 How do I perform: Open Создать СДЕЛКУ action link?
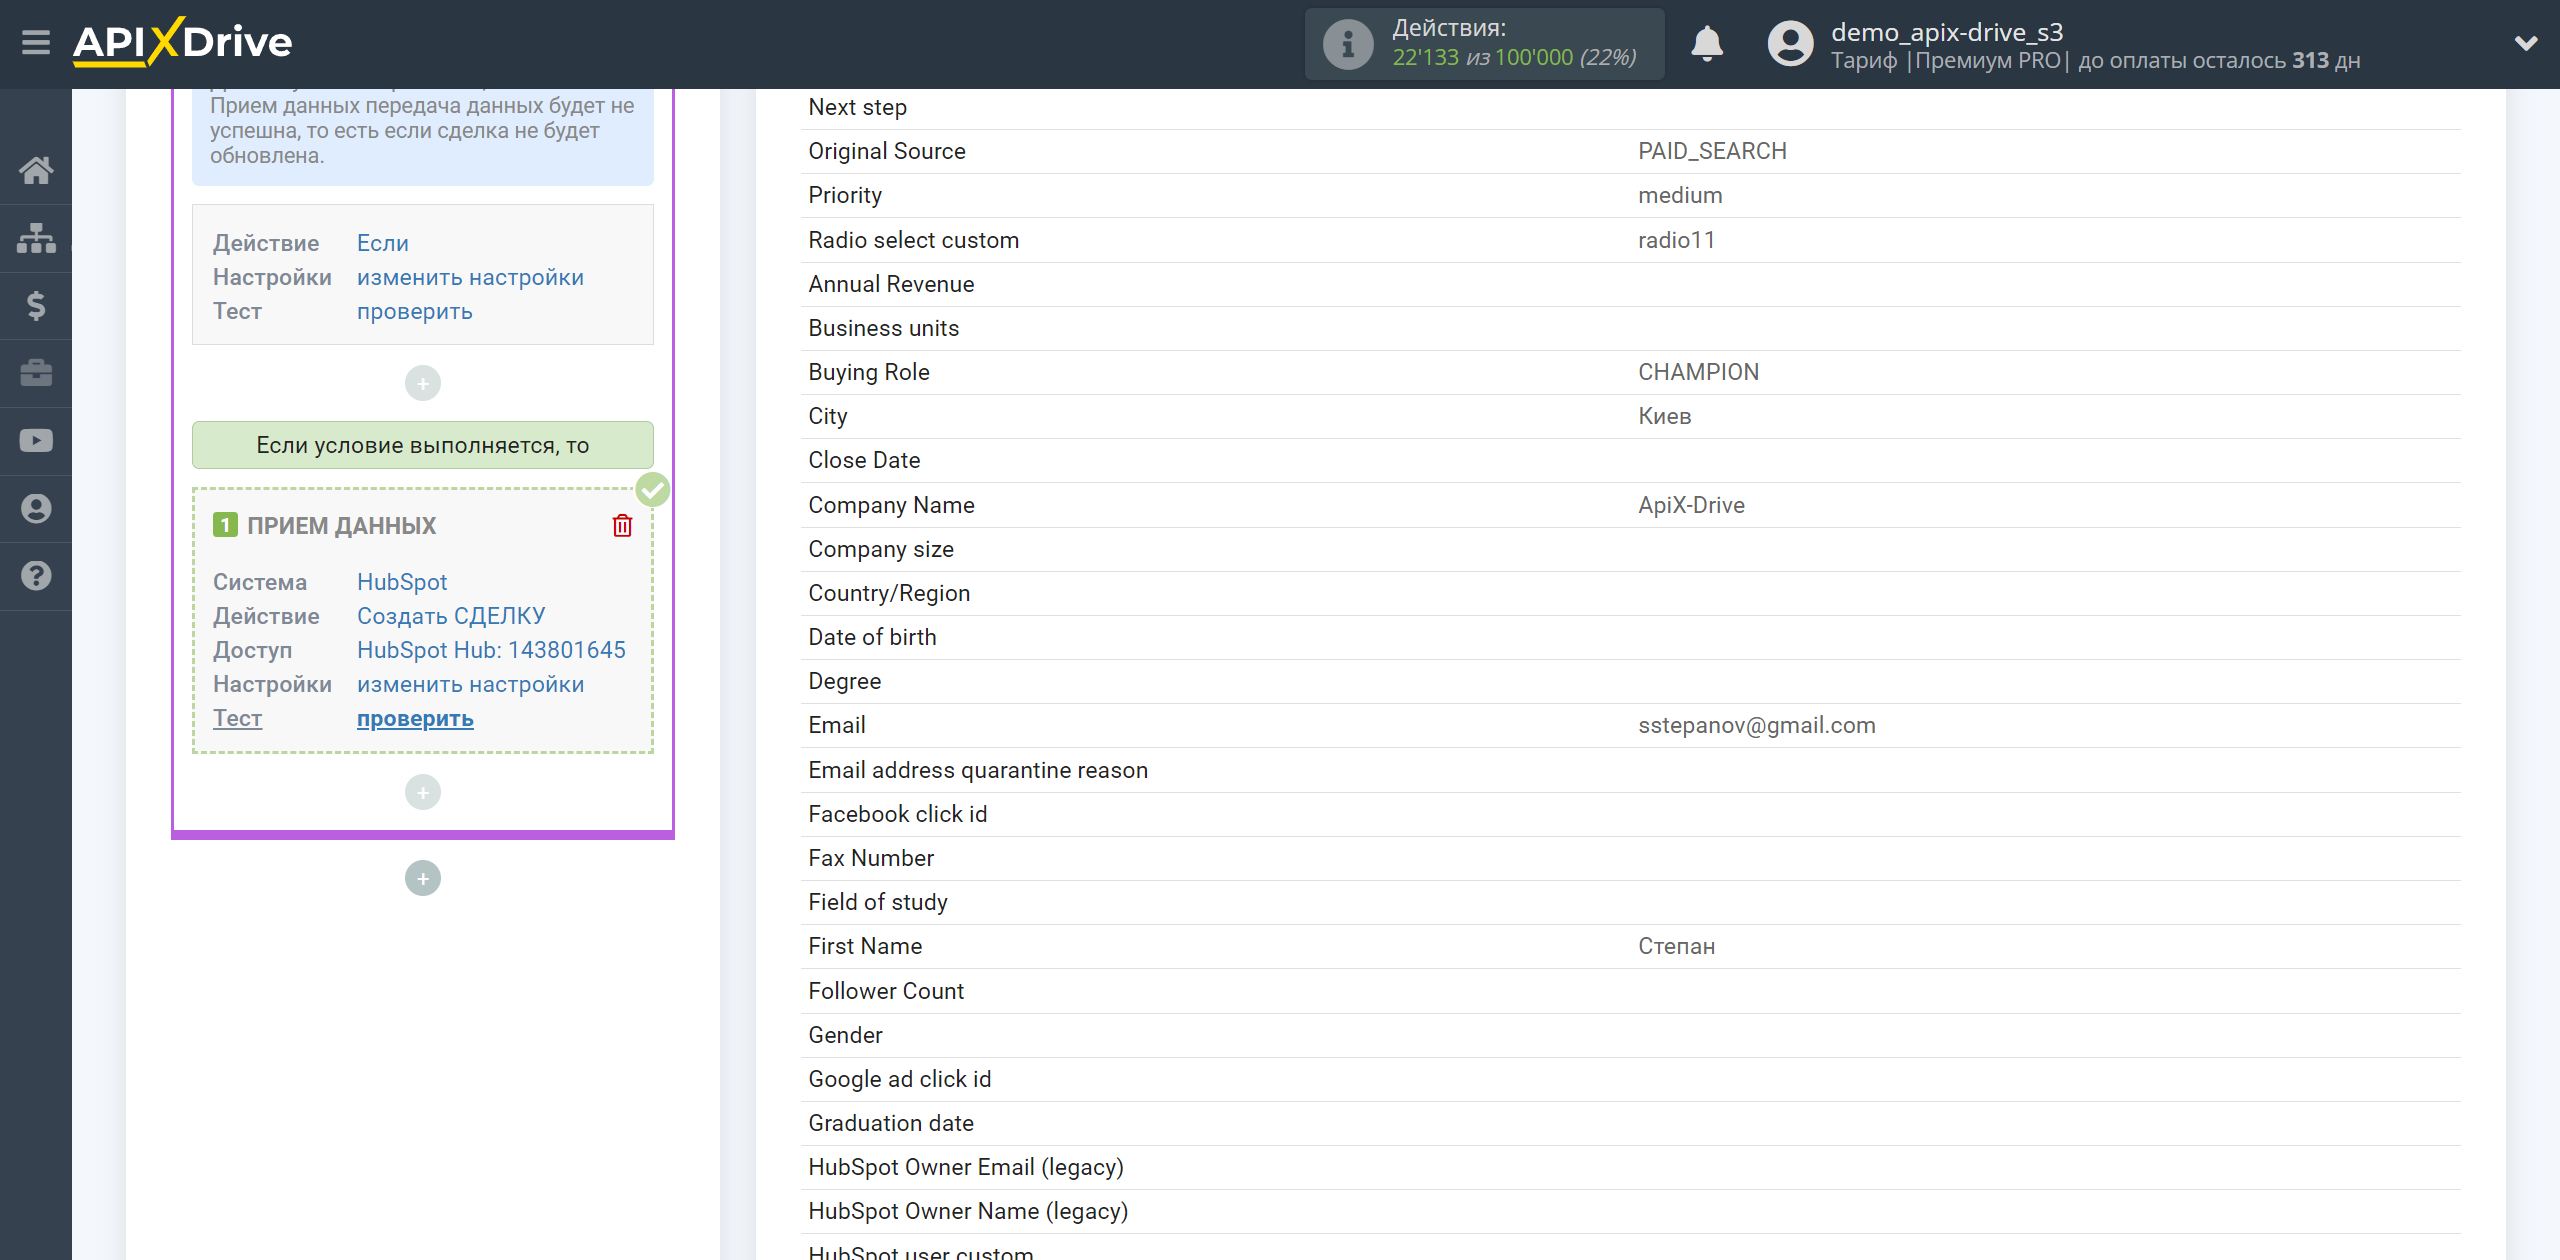click(451, 616)
